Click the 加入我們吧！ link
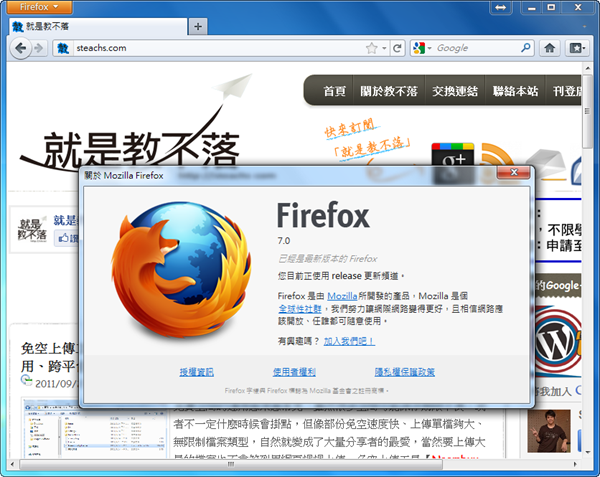This screenshot has height=477, width=600. pyautogui.click(x=349, y=341)
